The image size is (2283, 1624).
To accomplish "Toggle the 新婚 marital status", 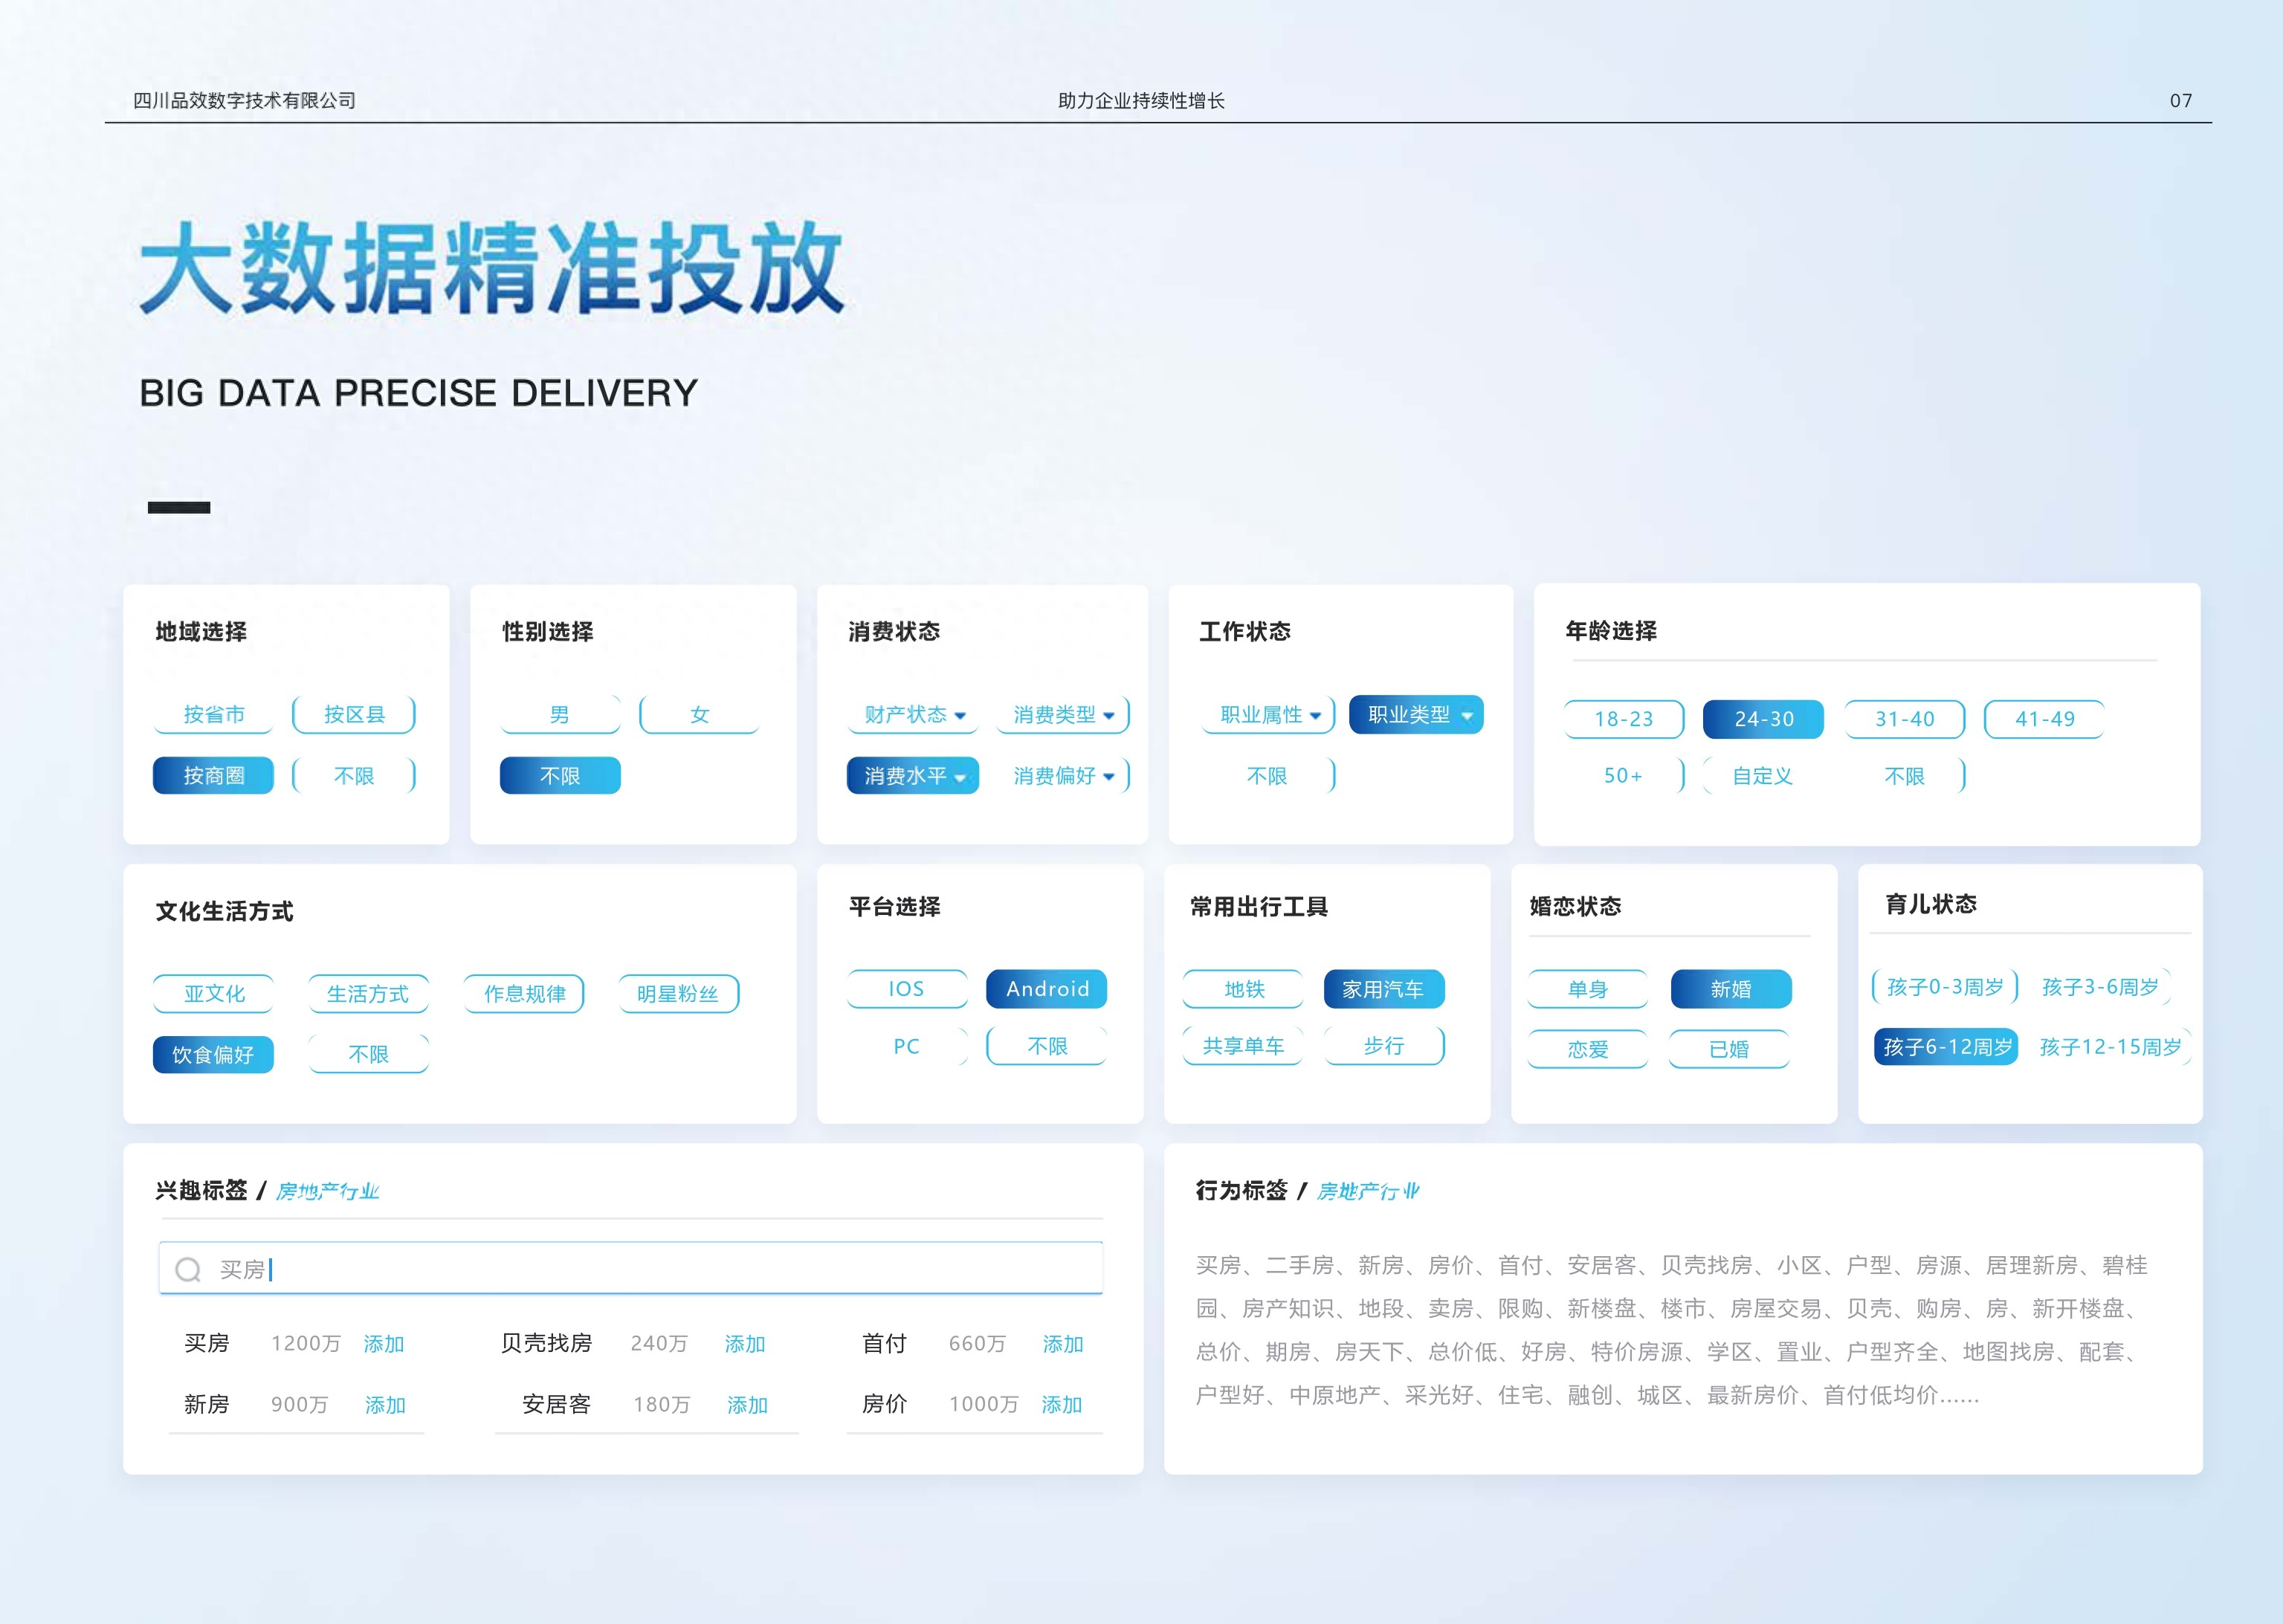I will click(x=1730, y=989).
